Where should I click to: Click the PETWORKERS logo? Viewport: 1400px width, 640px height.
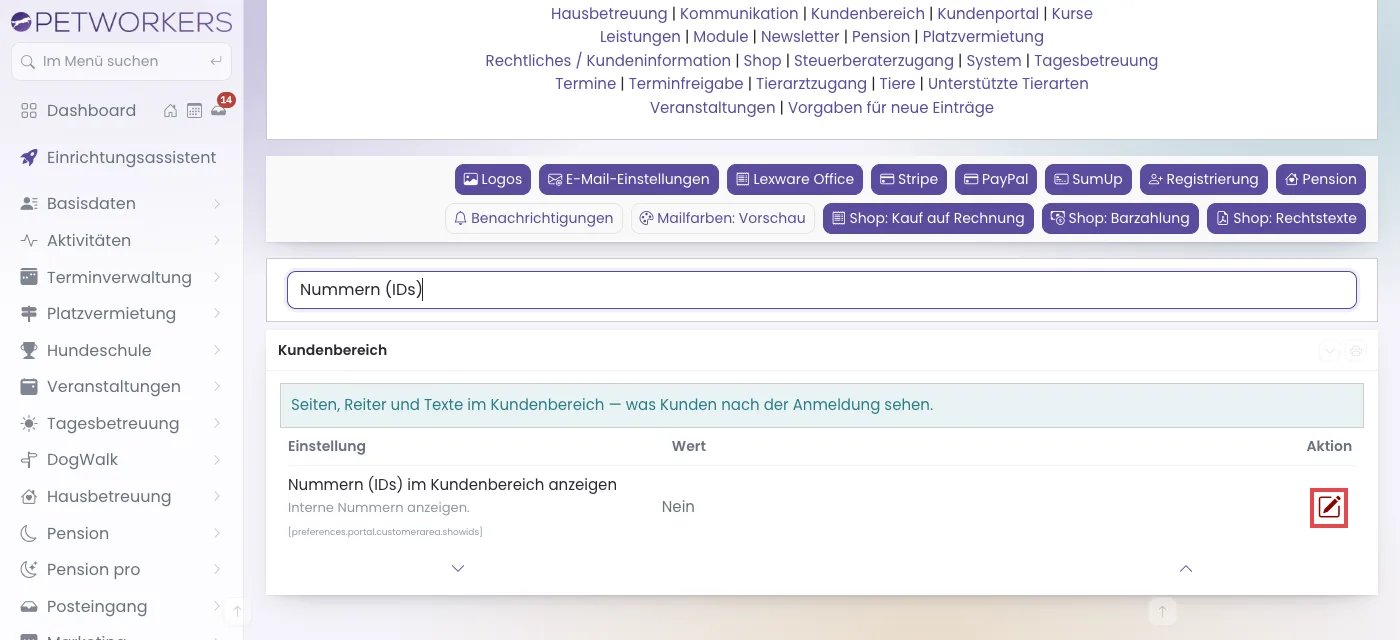122,22
